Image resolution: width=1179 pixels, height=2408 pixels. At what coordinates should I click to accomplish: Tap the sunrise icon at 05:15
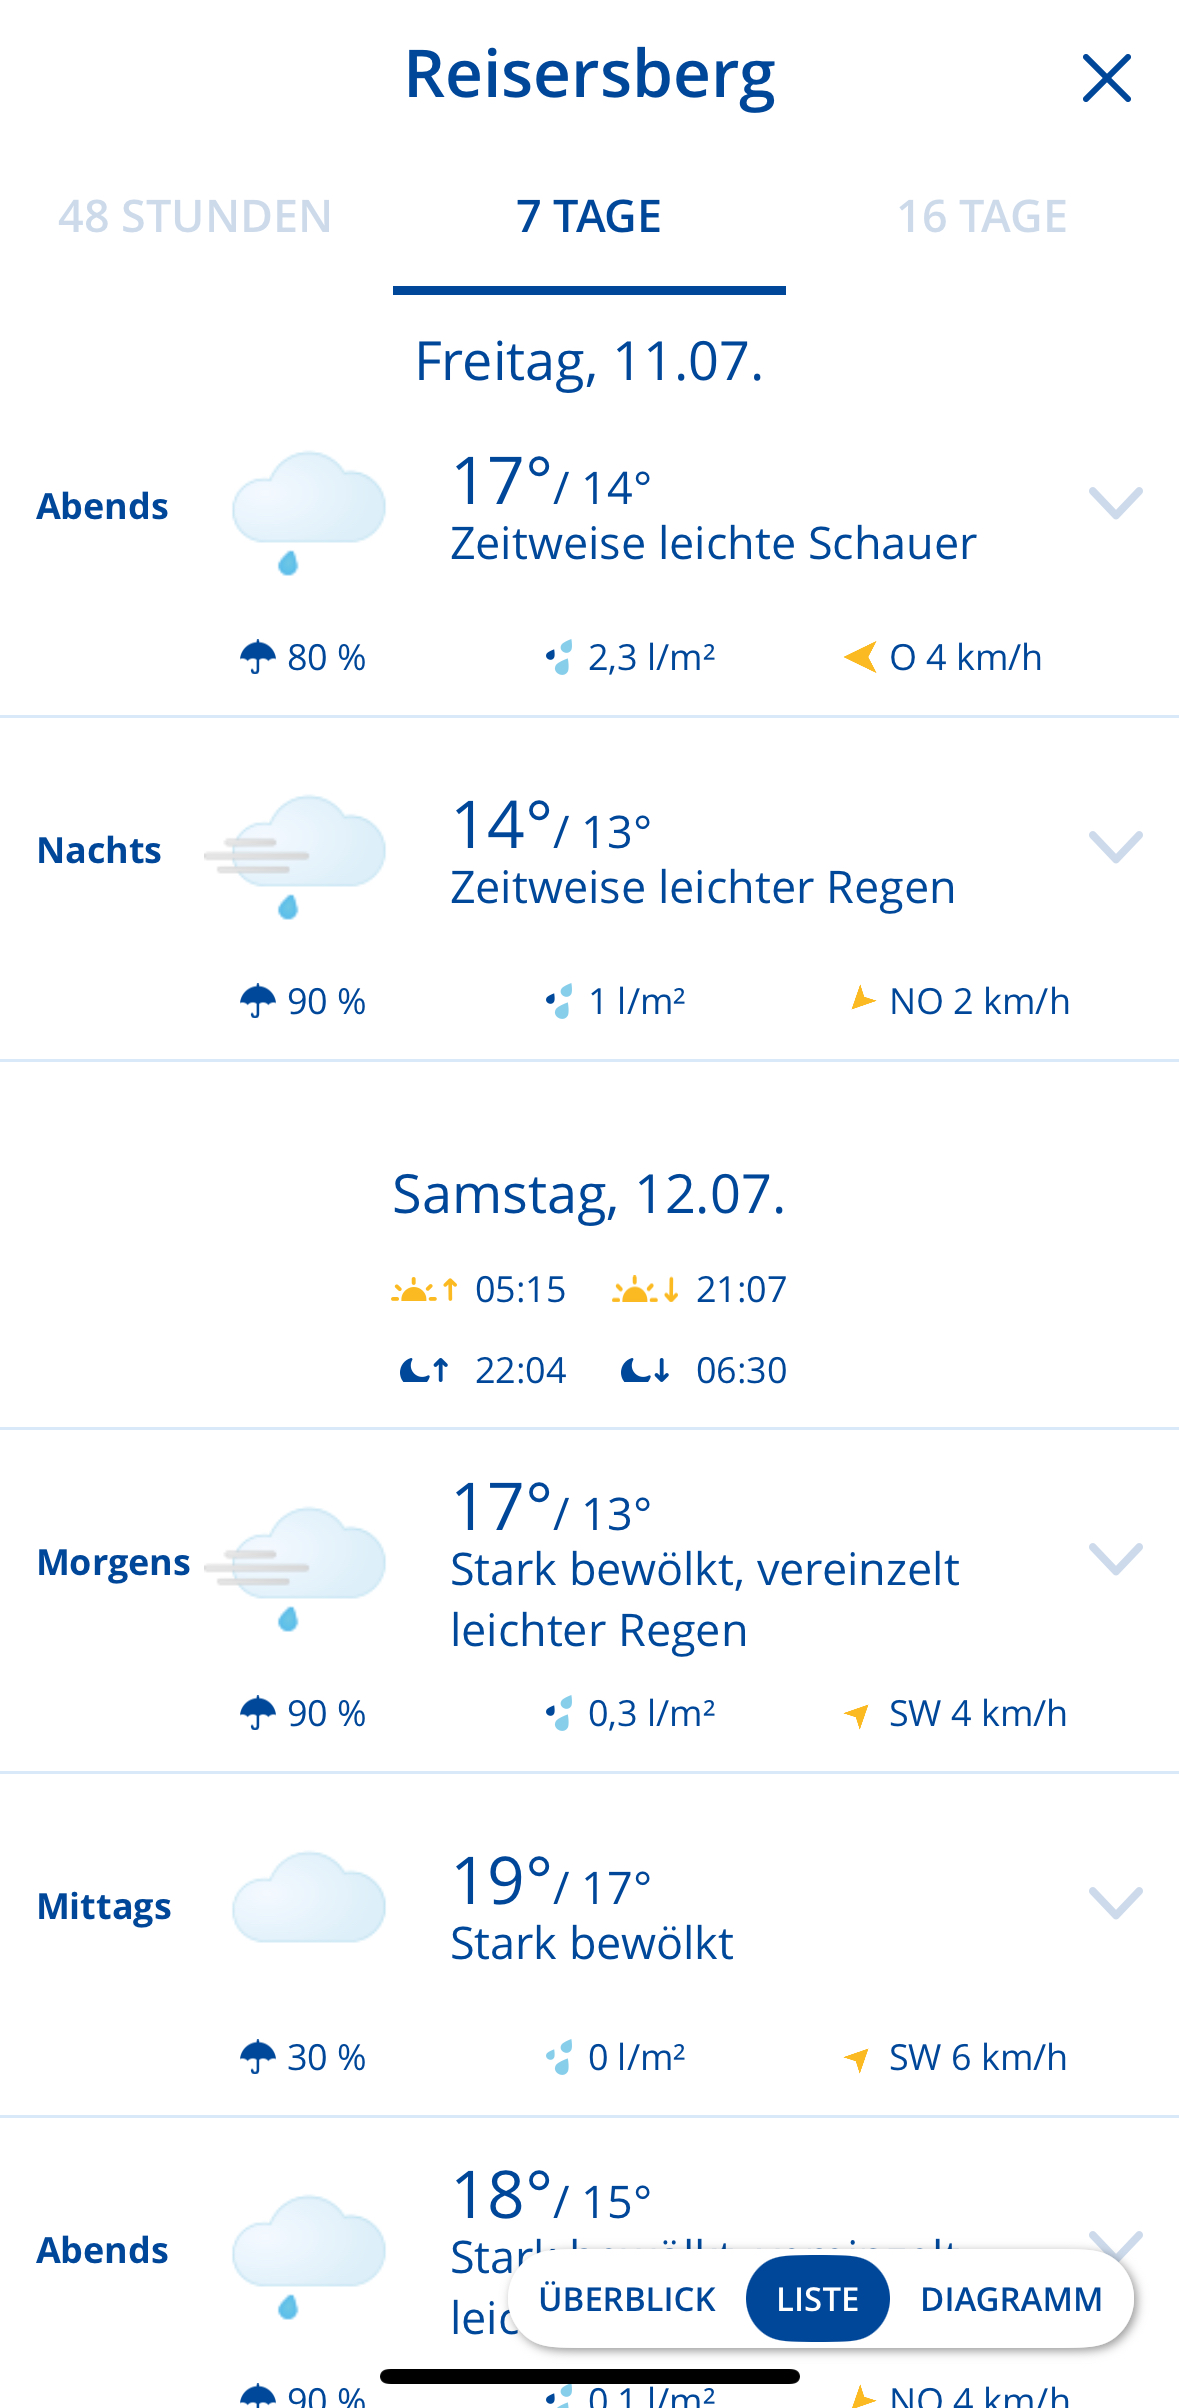[x=424, y=1290]
